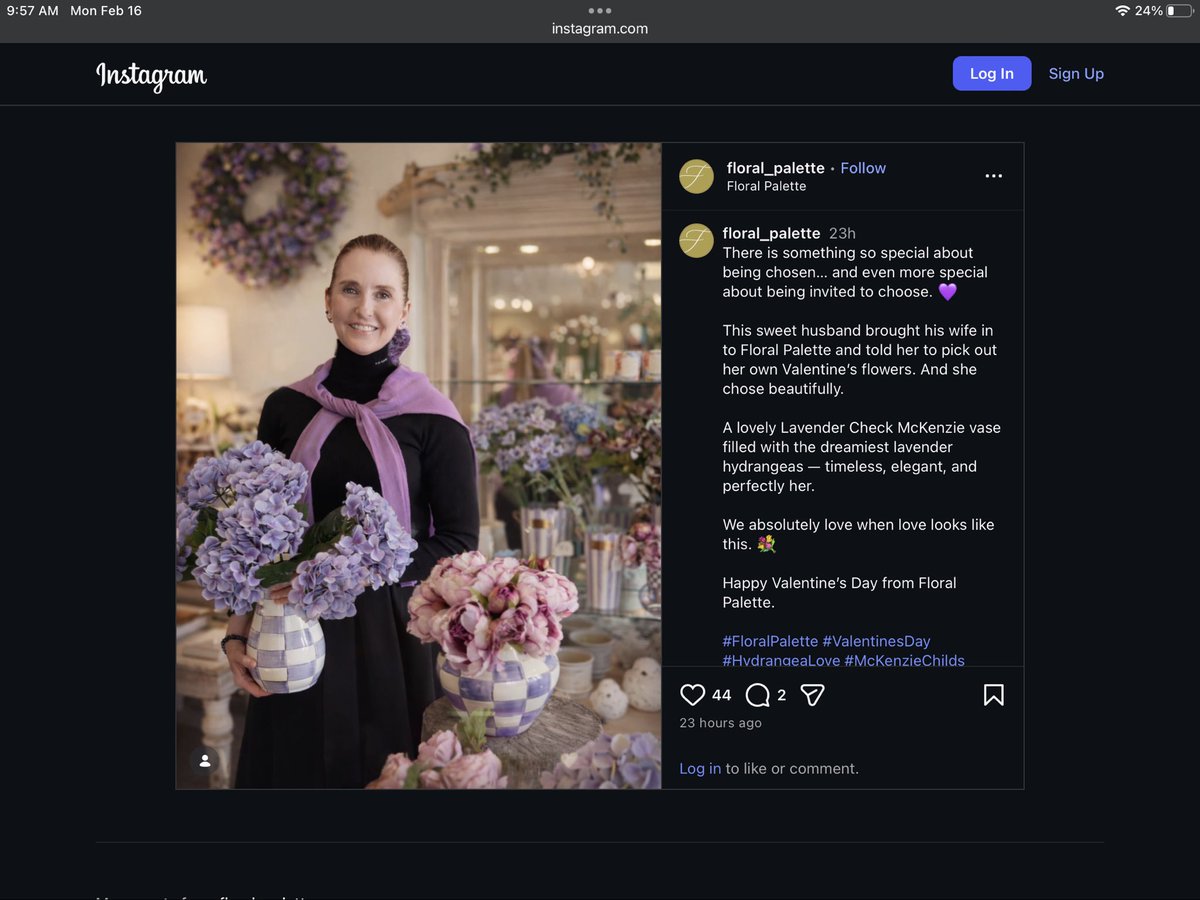Open the #HydrangeaLove hashtag
1200x900 pixels.
tap(781, 660)
